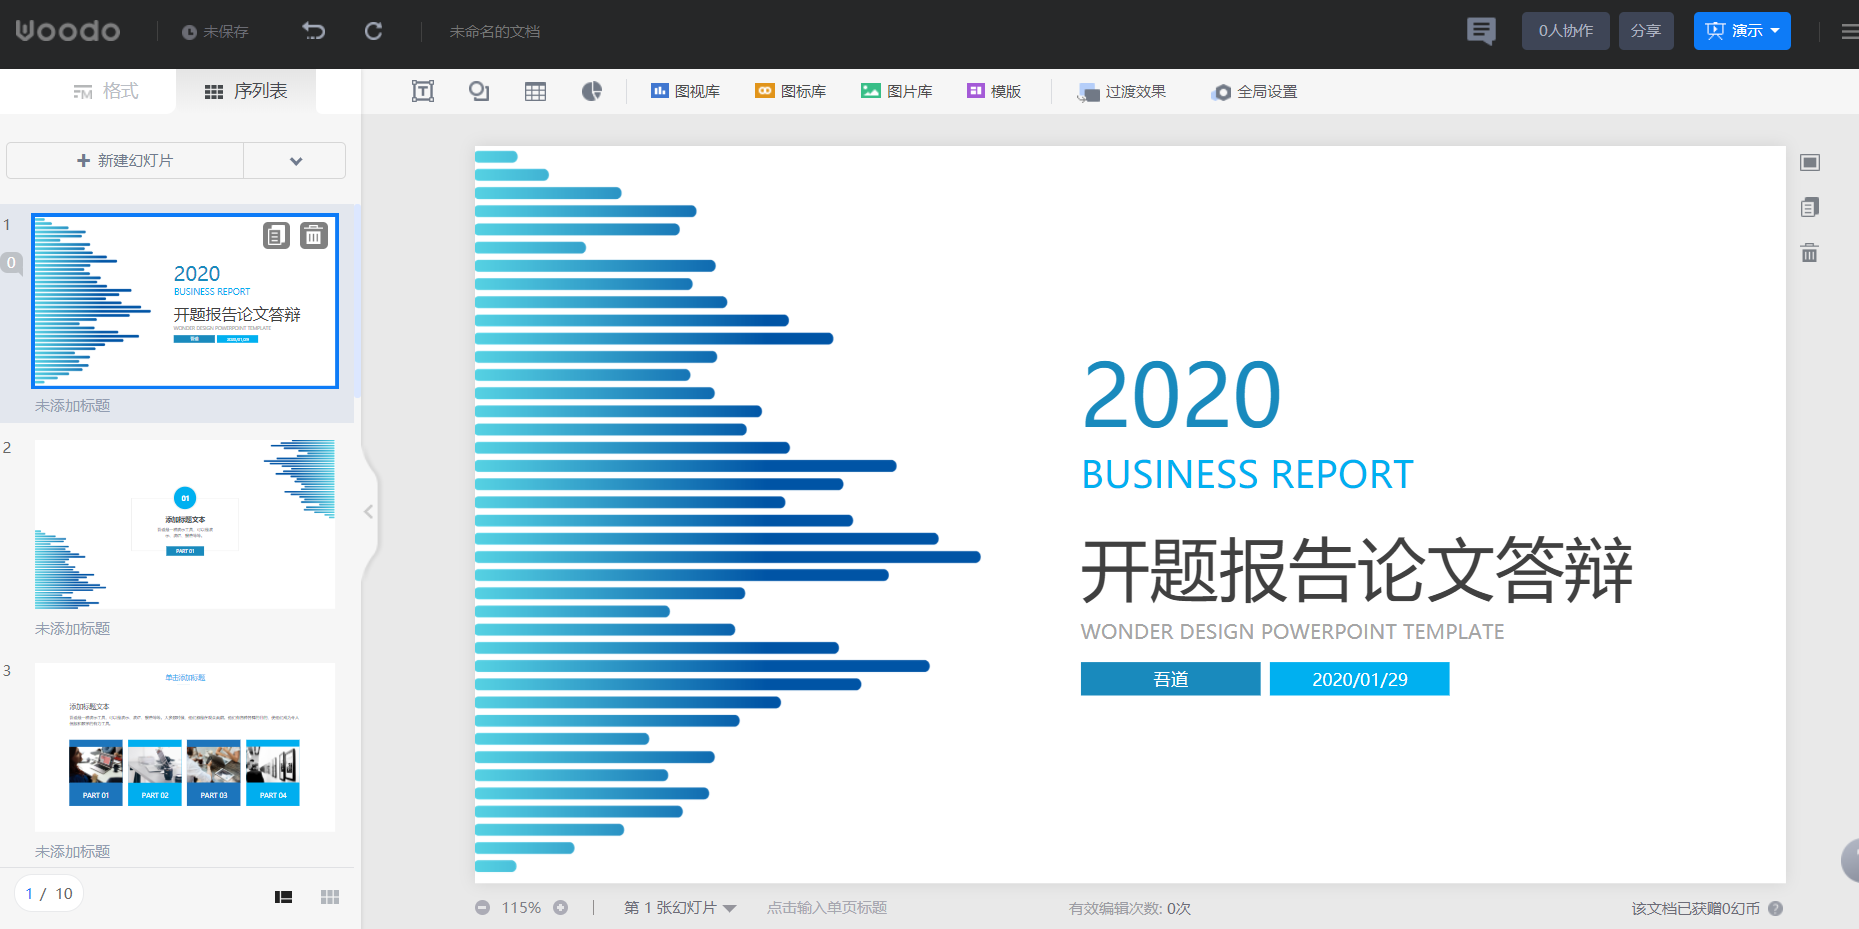Screen dimensions: 1859x929
Task: Redo the last action
Action: [x=373, y=31]
